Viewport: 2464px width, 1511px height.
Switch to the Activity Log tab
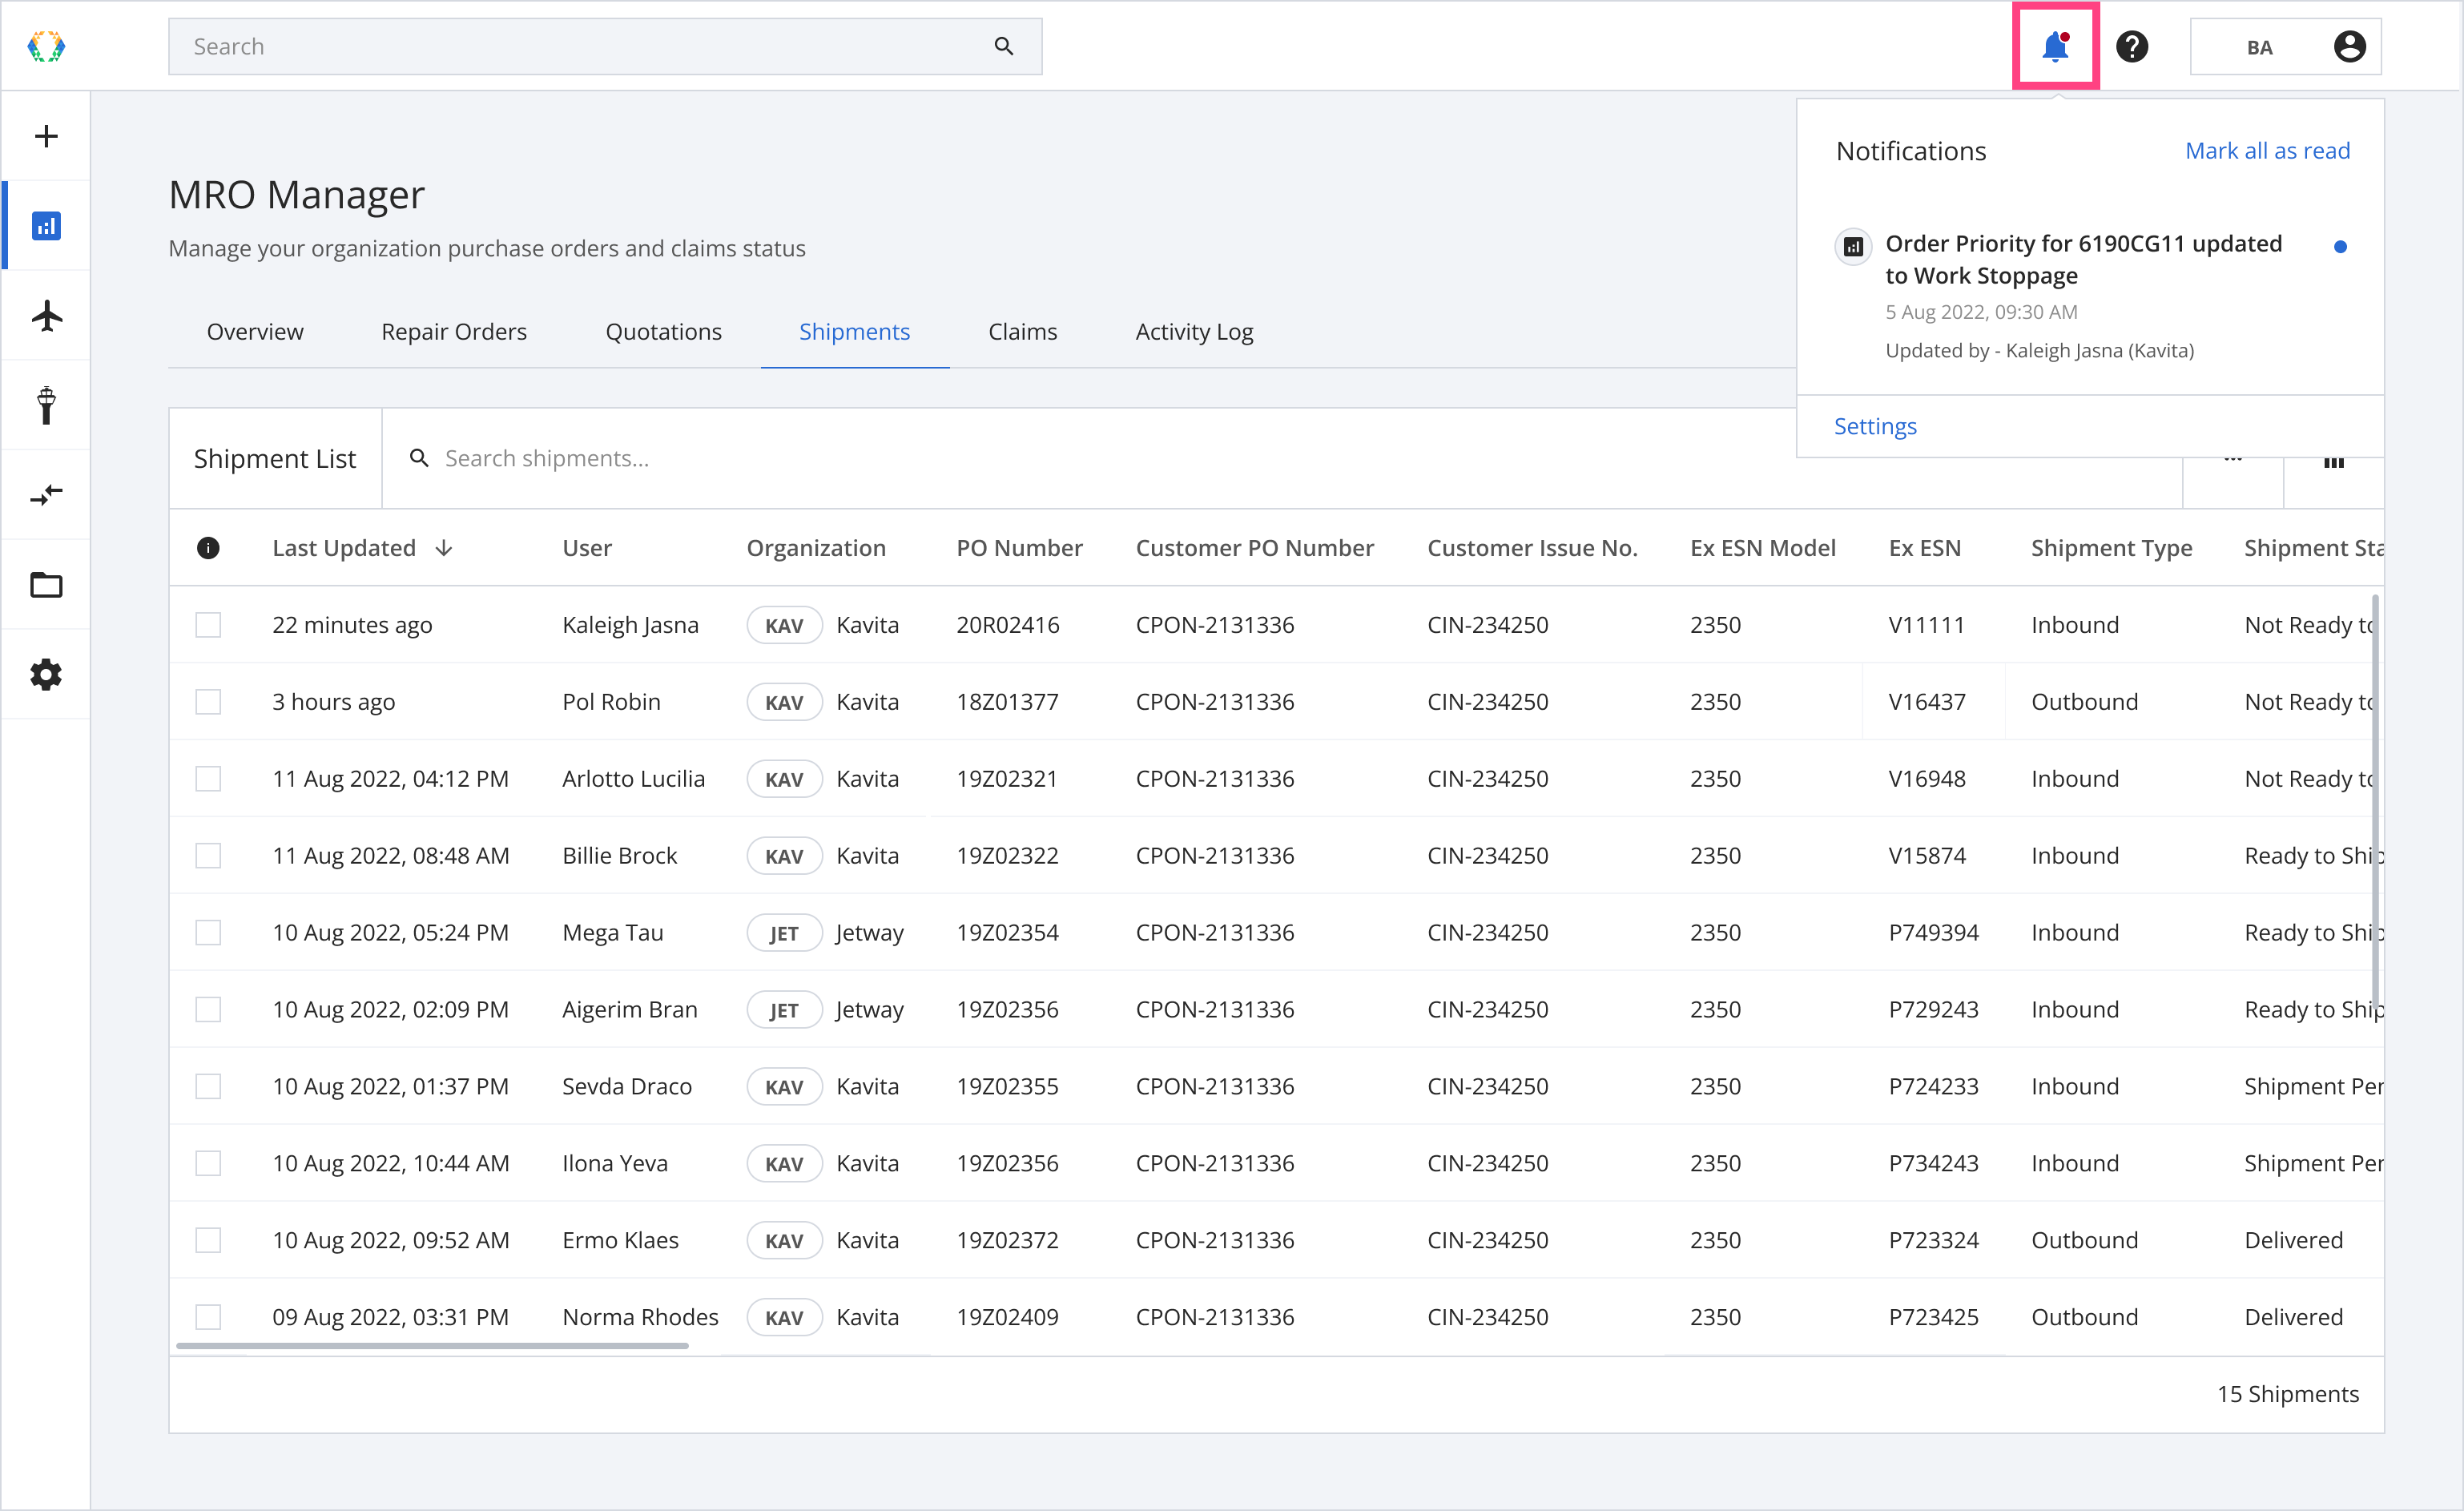pyautogui.click(x=1194, y=332)
